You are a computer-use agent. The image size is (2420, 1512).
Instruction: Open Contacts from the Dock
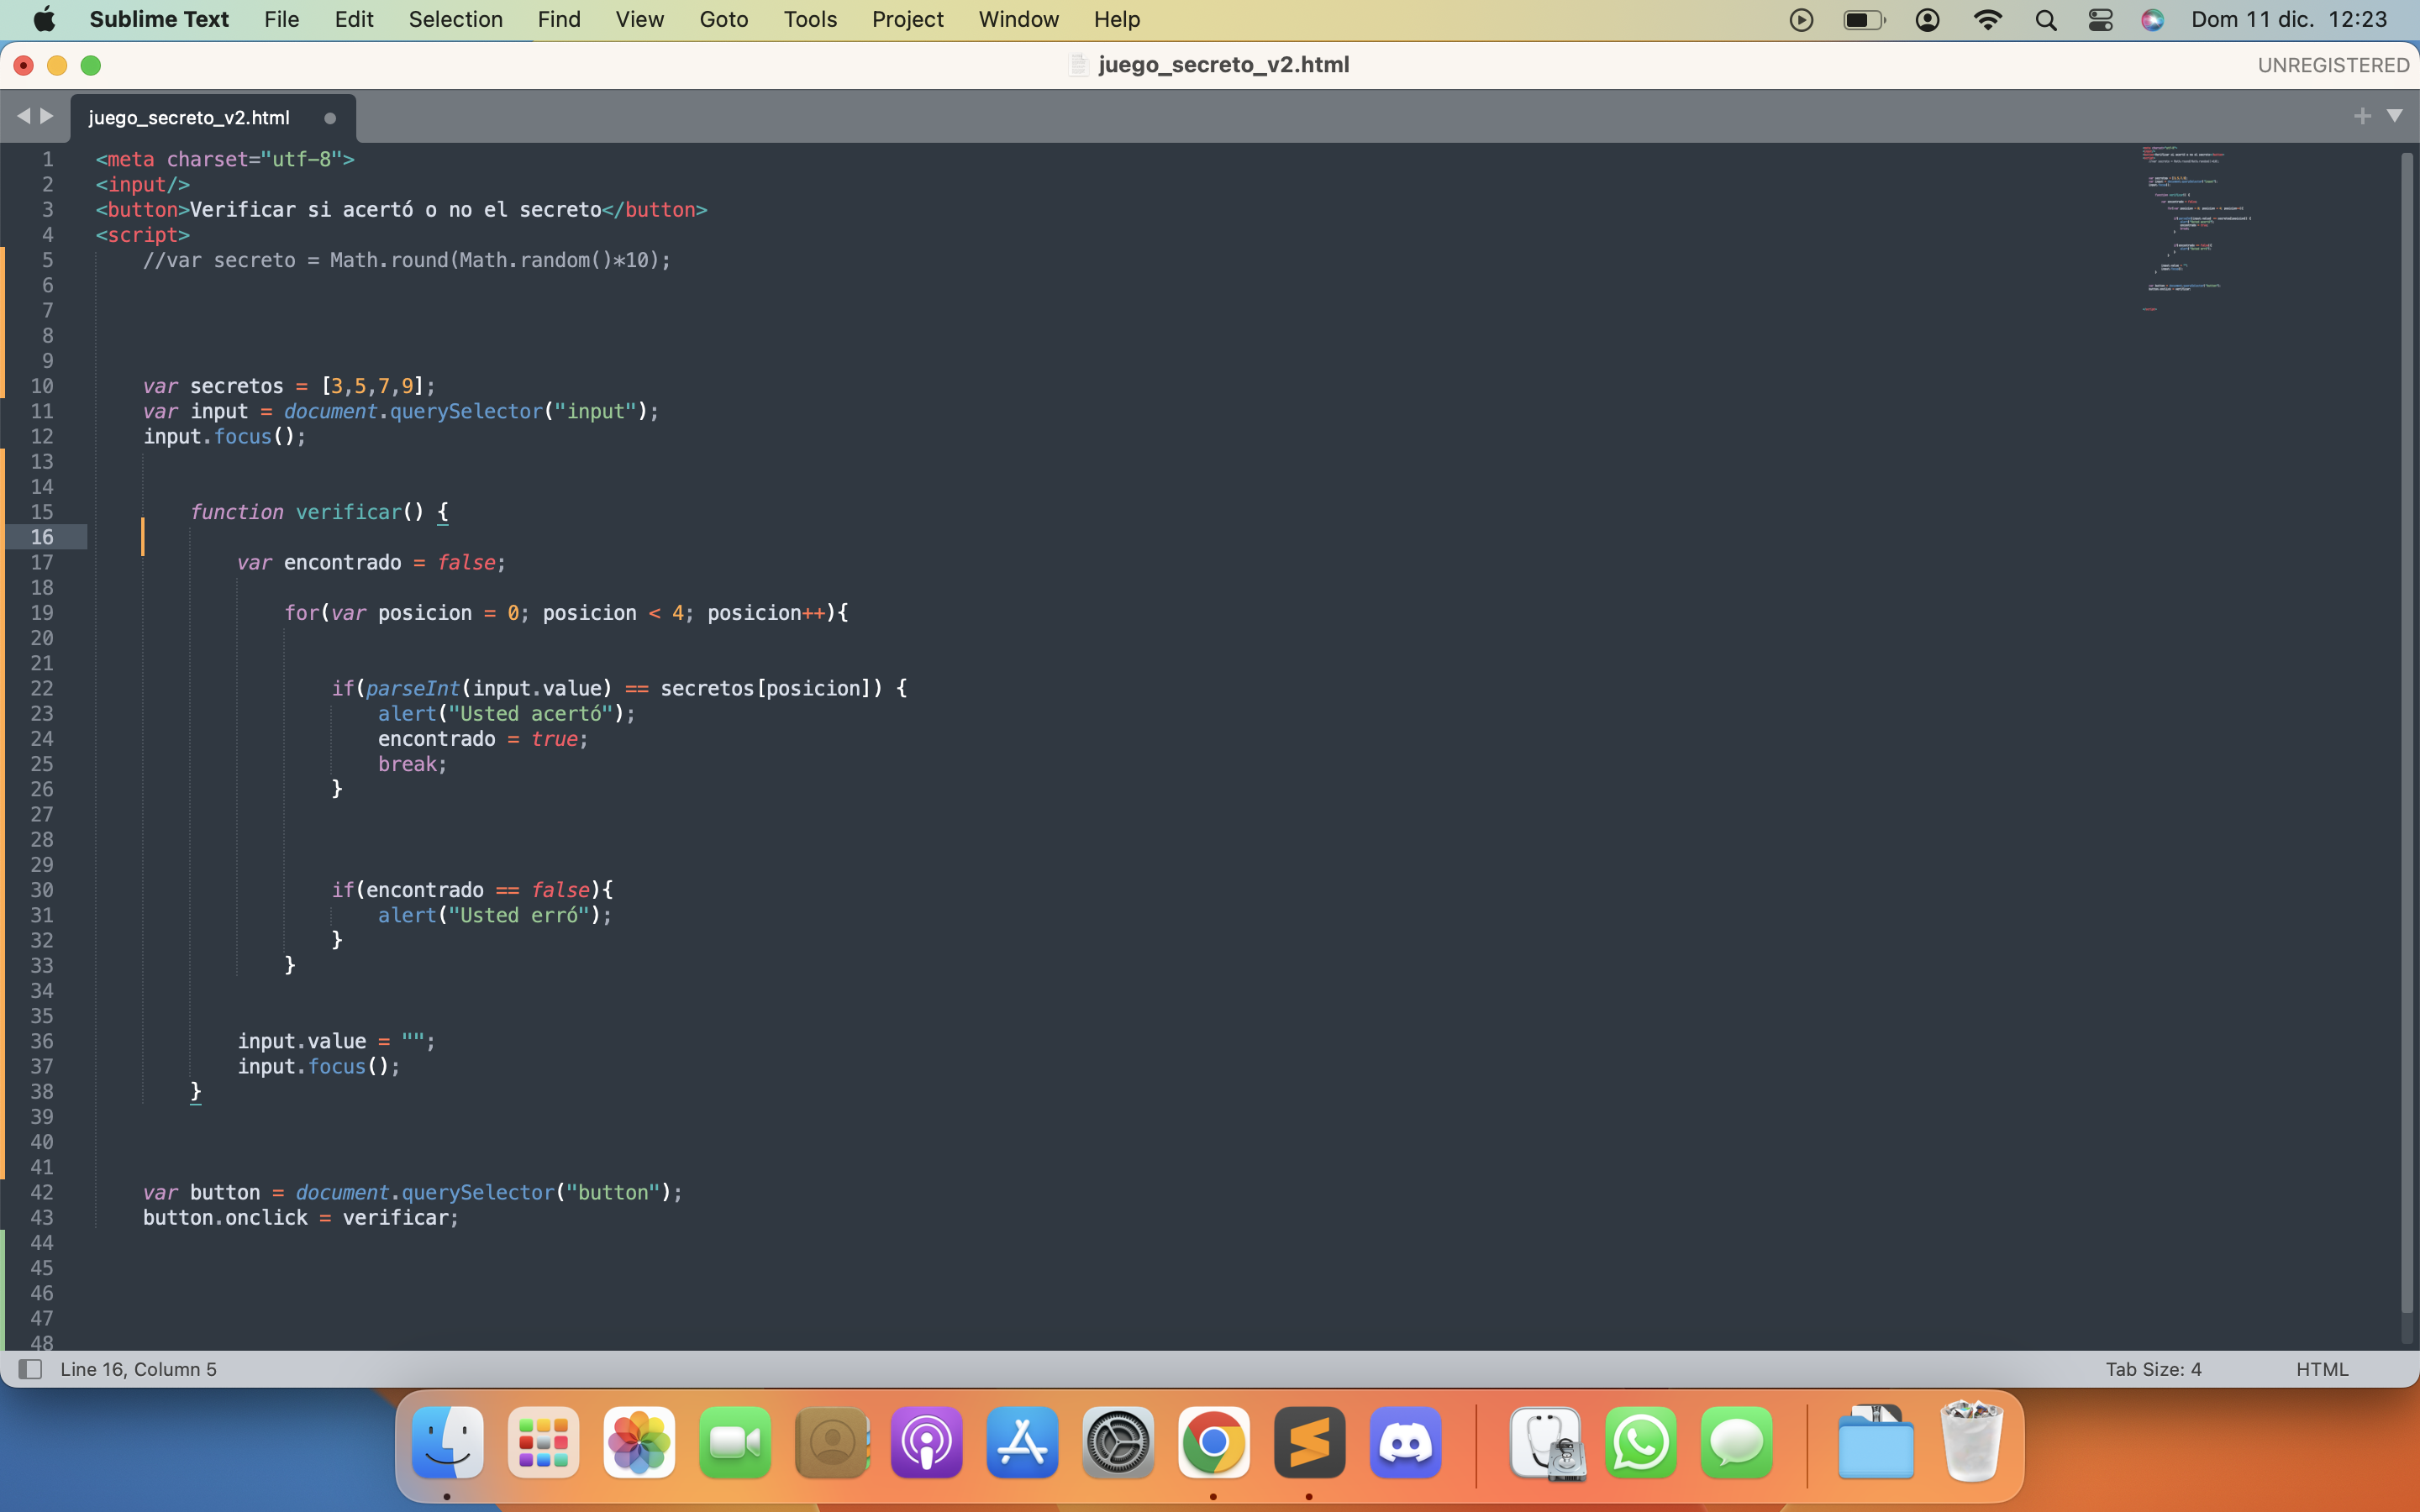(831, 1442)
